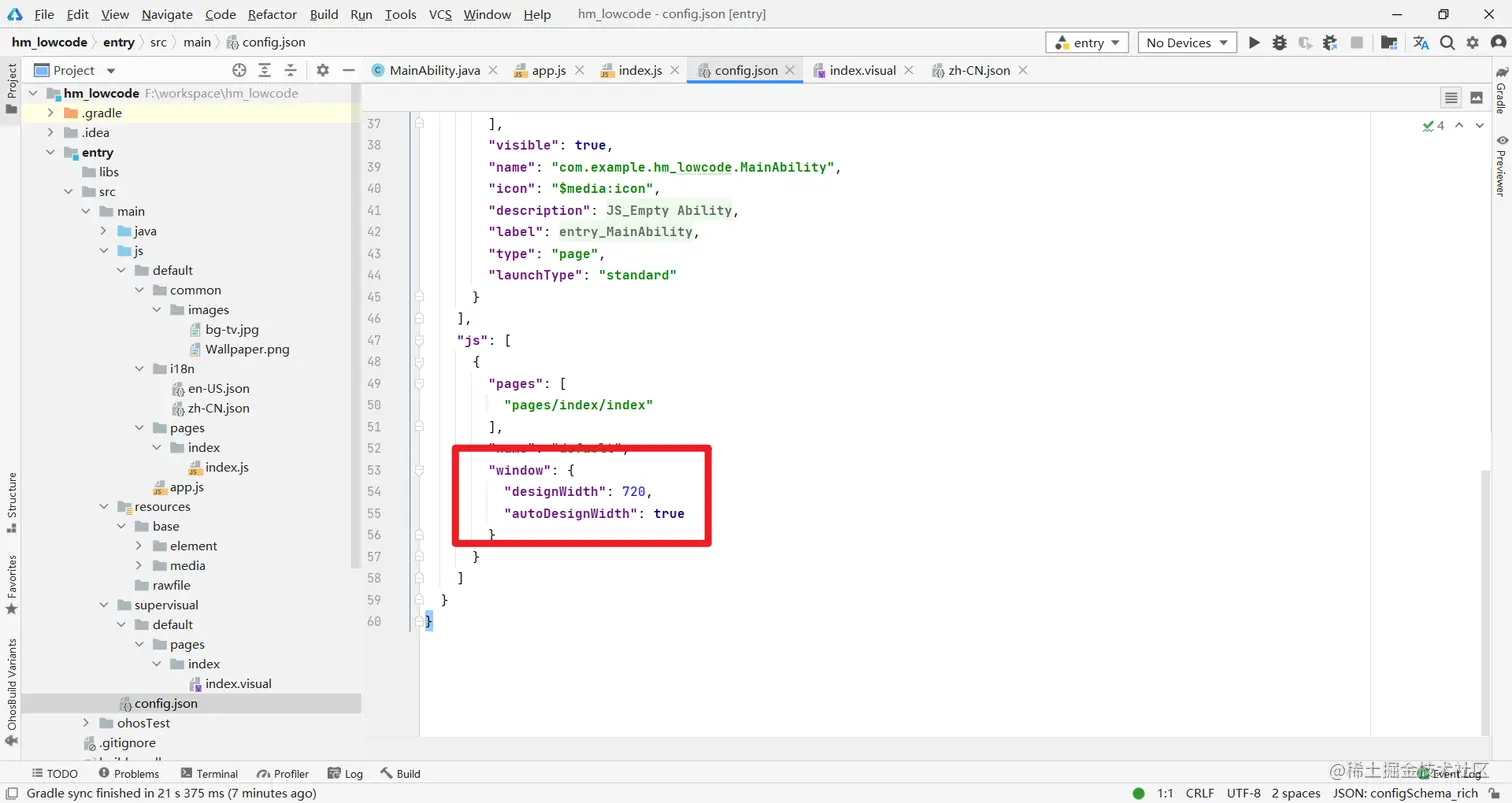Screen dimensions: 1512x803
Task: Open the Previewer side panel
Action: 1501,165
